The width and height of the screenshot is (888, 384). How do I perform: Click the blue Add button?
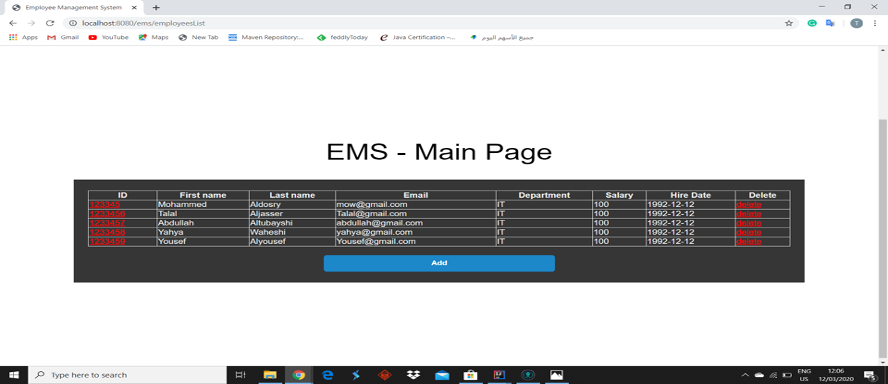point(439,263)
